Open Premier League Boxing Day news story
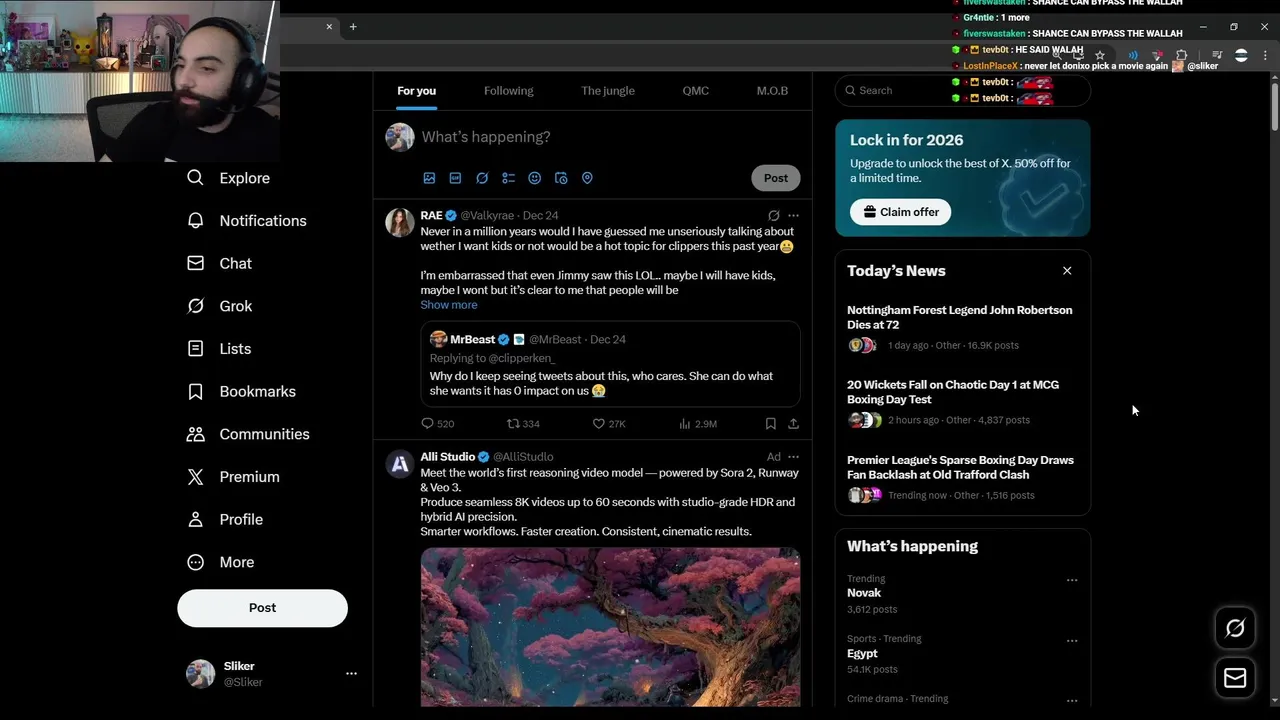Image resolution: width=1280 pixels, height=720 pixels. pos(962,477)
